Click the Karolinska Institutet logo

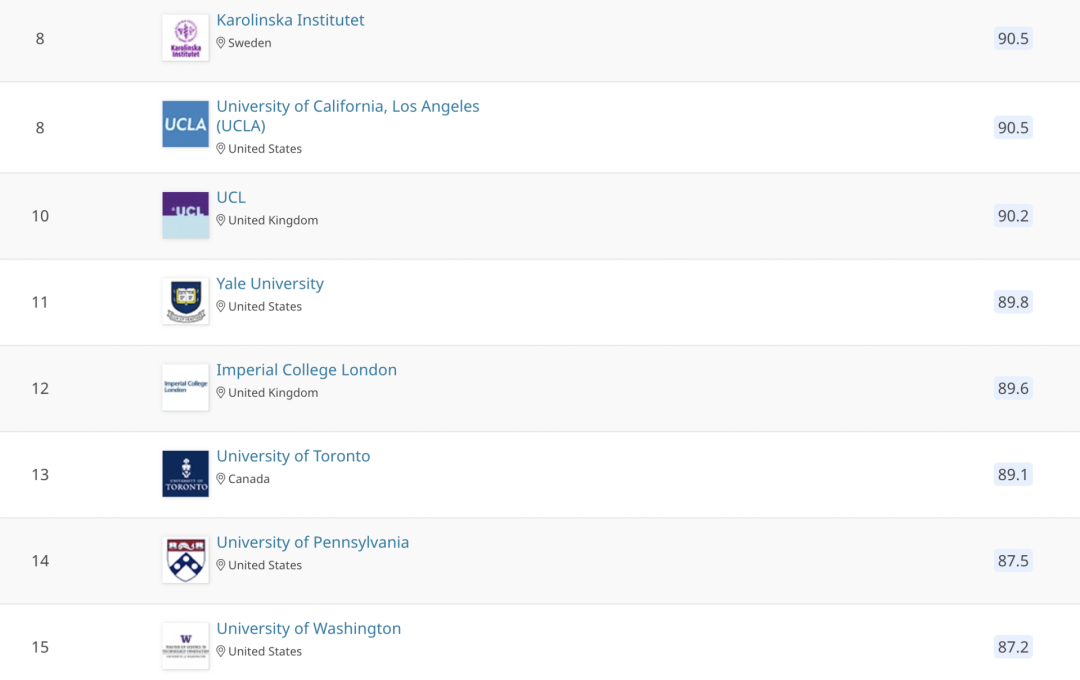coord(185,38)
